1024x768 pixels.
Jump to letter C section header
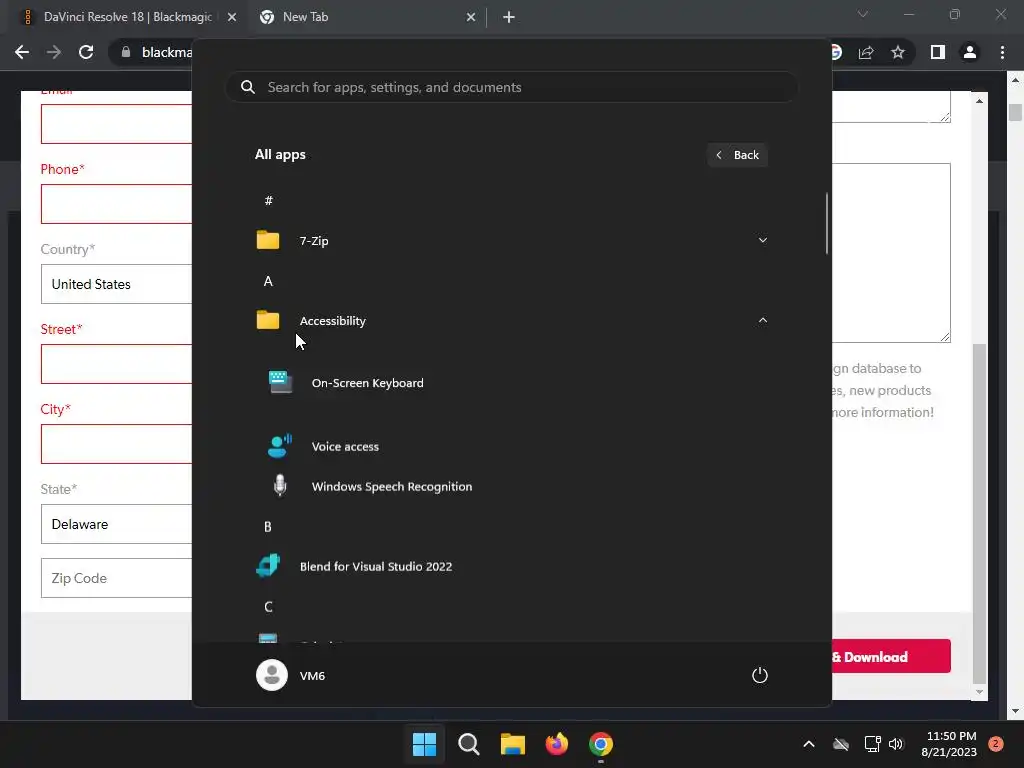click(x=268, y=607)
